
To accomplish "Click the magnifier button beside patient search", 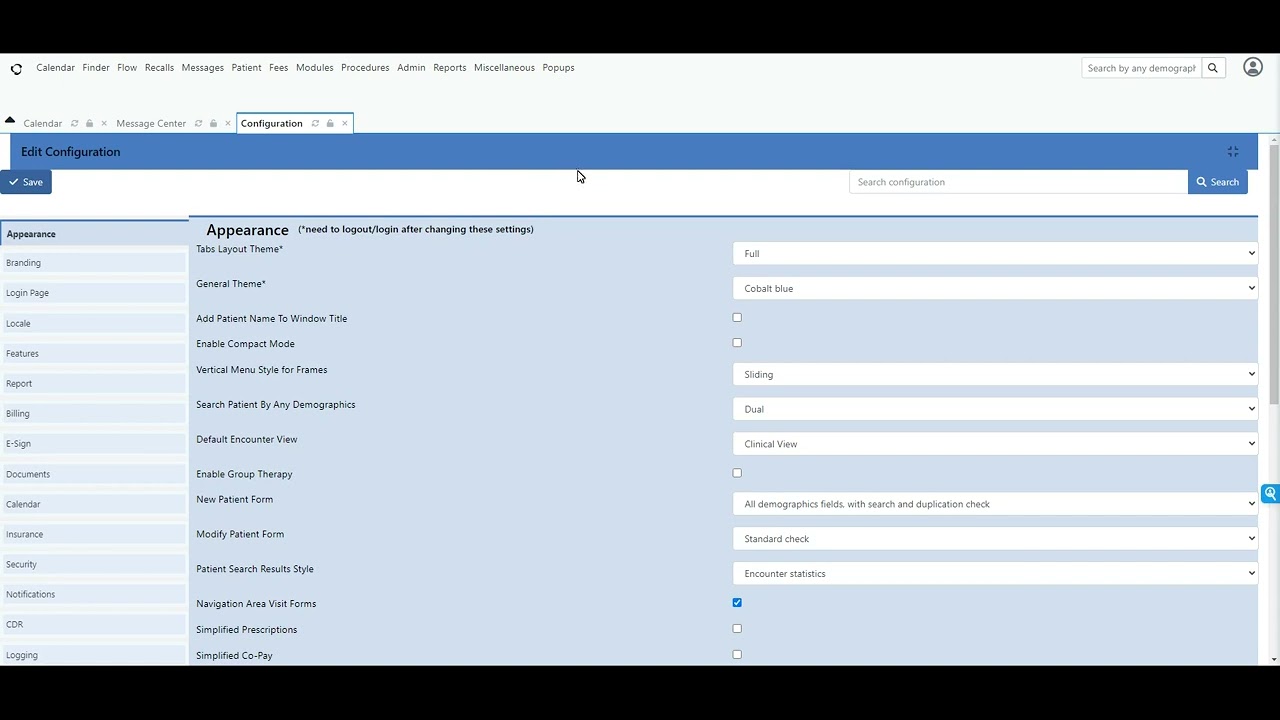I will click(1213, 68).
